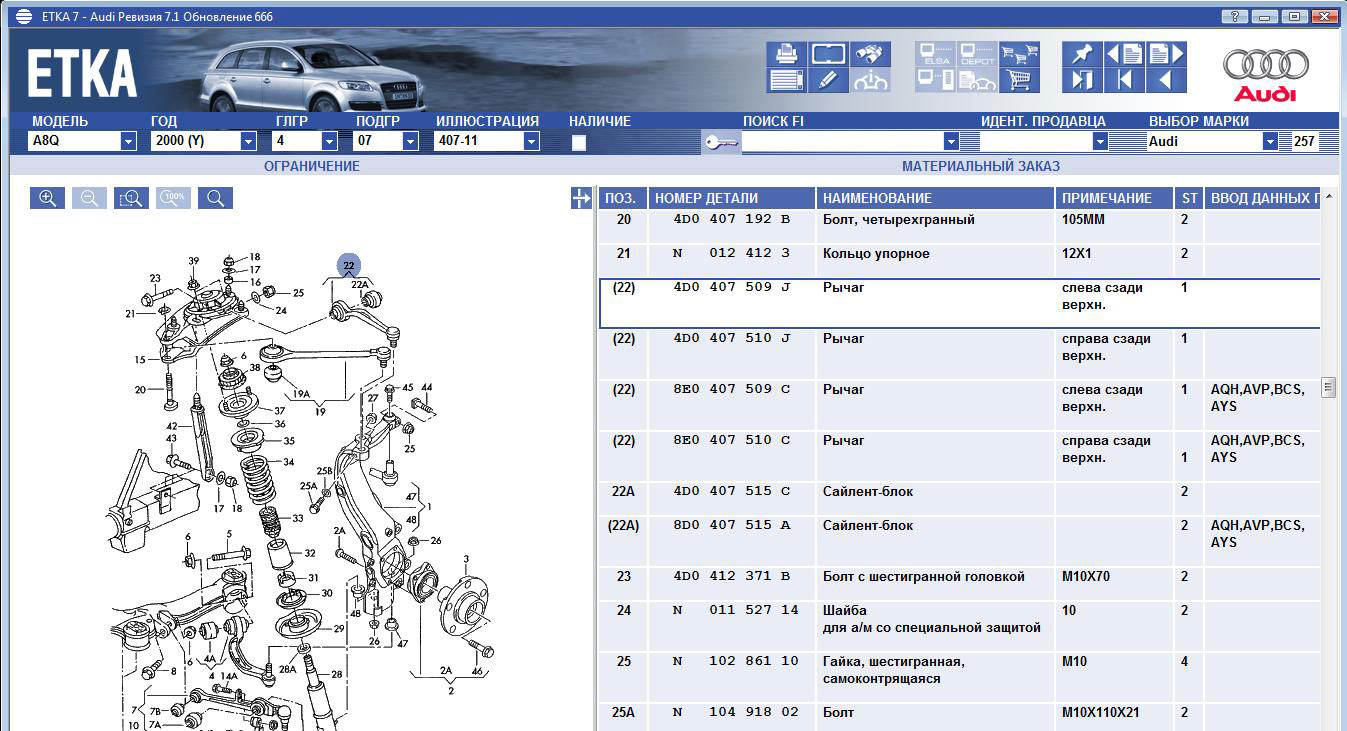Zoom in on the parts illustration
Screen dimensions: 1347x731
tap(47, 198)
